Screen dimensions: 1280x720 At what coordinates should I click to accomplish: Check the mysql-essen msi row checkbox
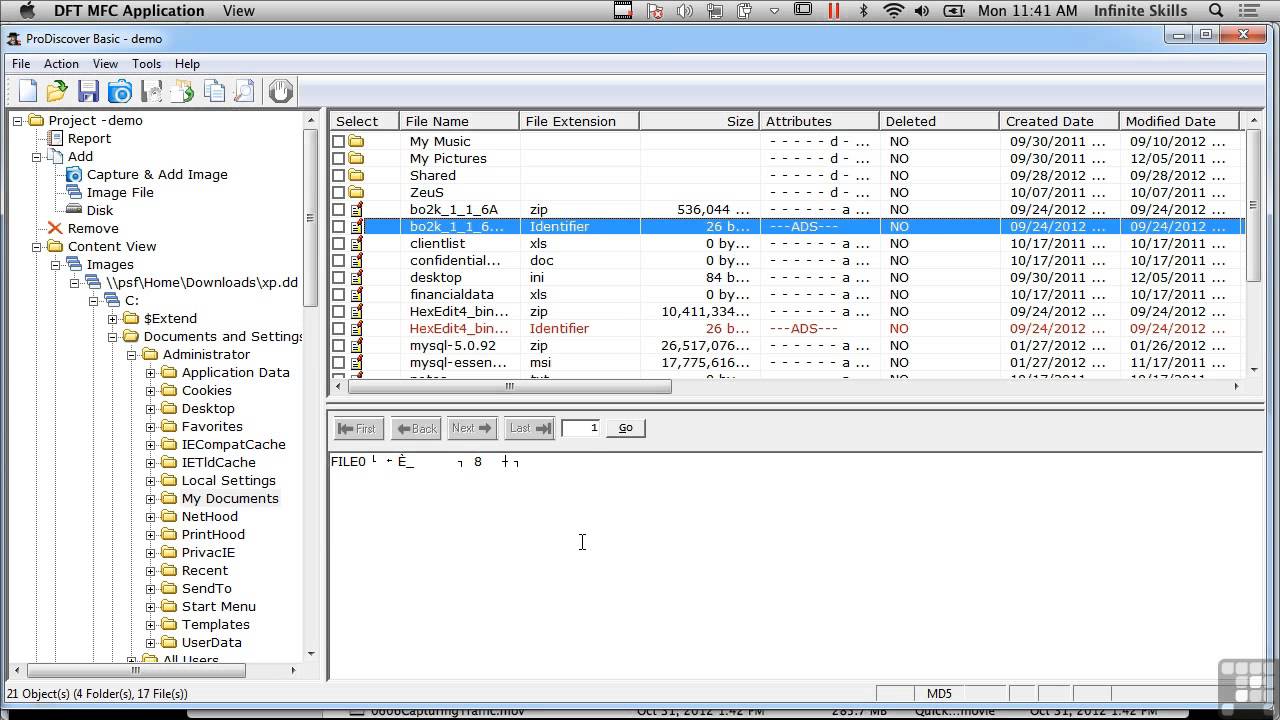click(x=339, y=362)
